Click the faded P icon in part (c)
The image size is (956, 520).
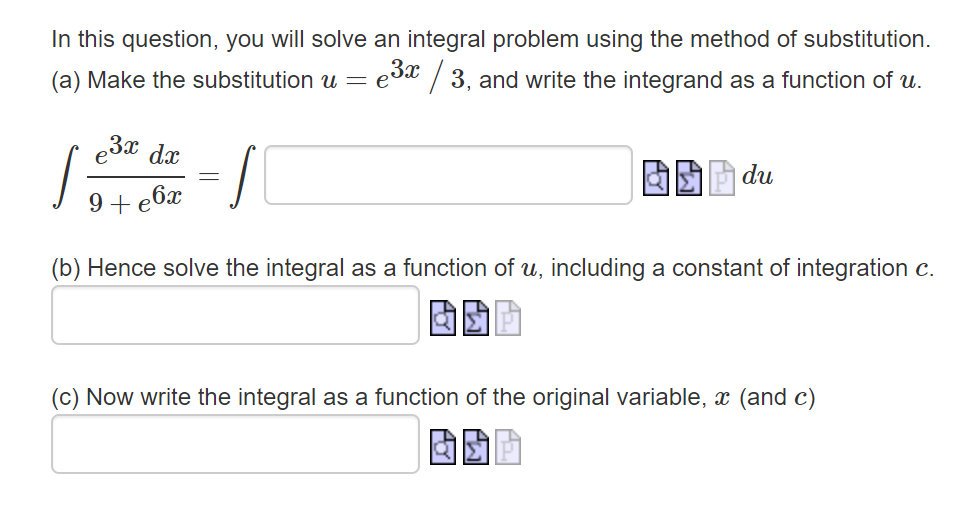508,447
